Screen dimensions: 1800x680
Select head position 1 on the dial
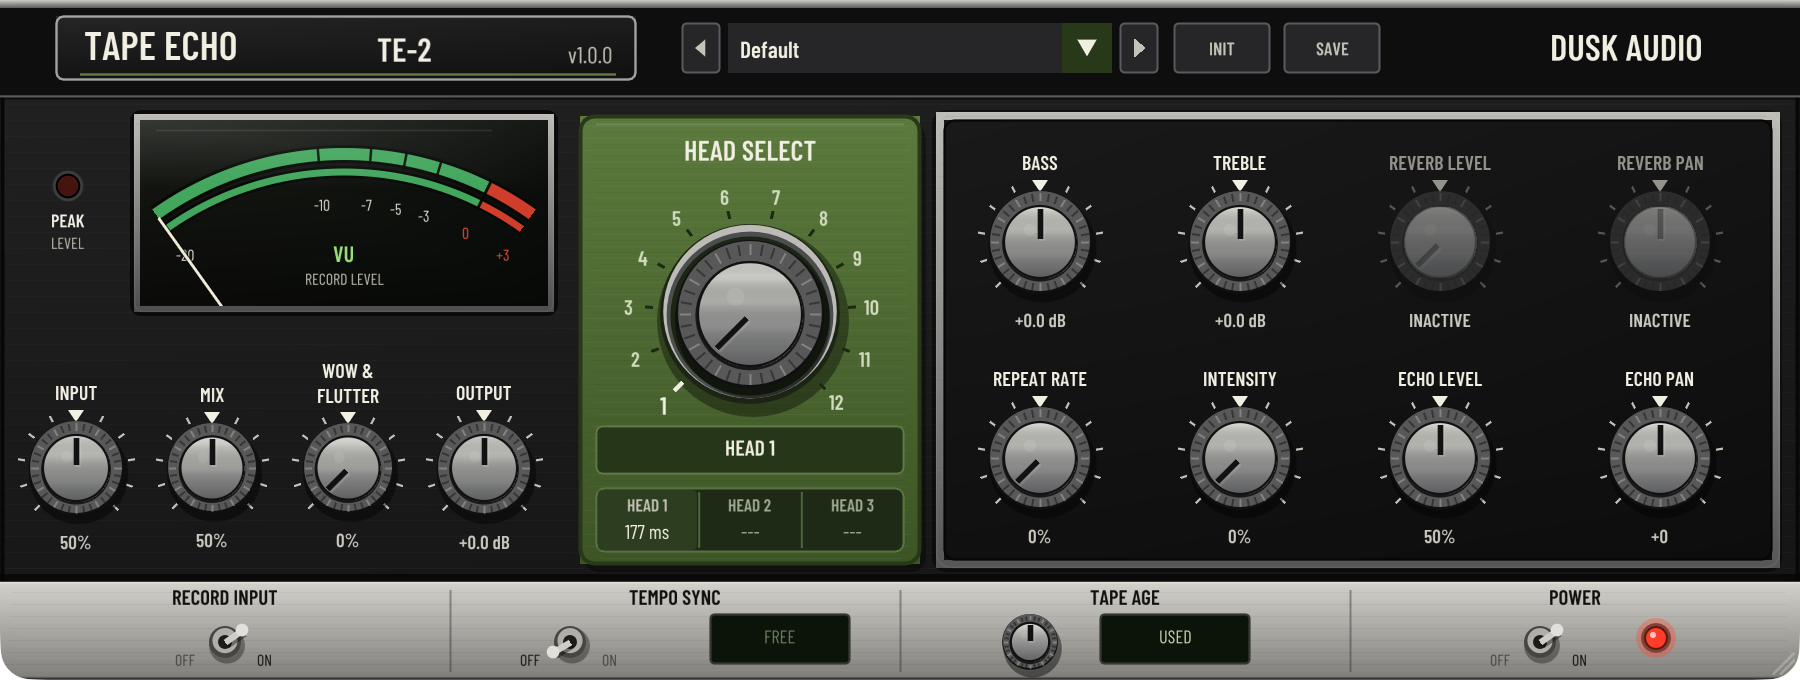[663, 405]
